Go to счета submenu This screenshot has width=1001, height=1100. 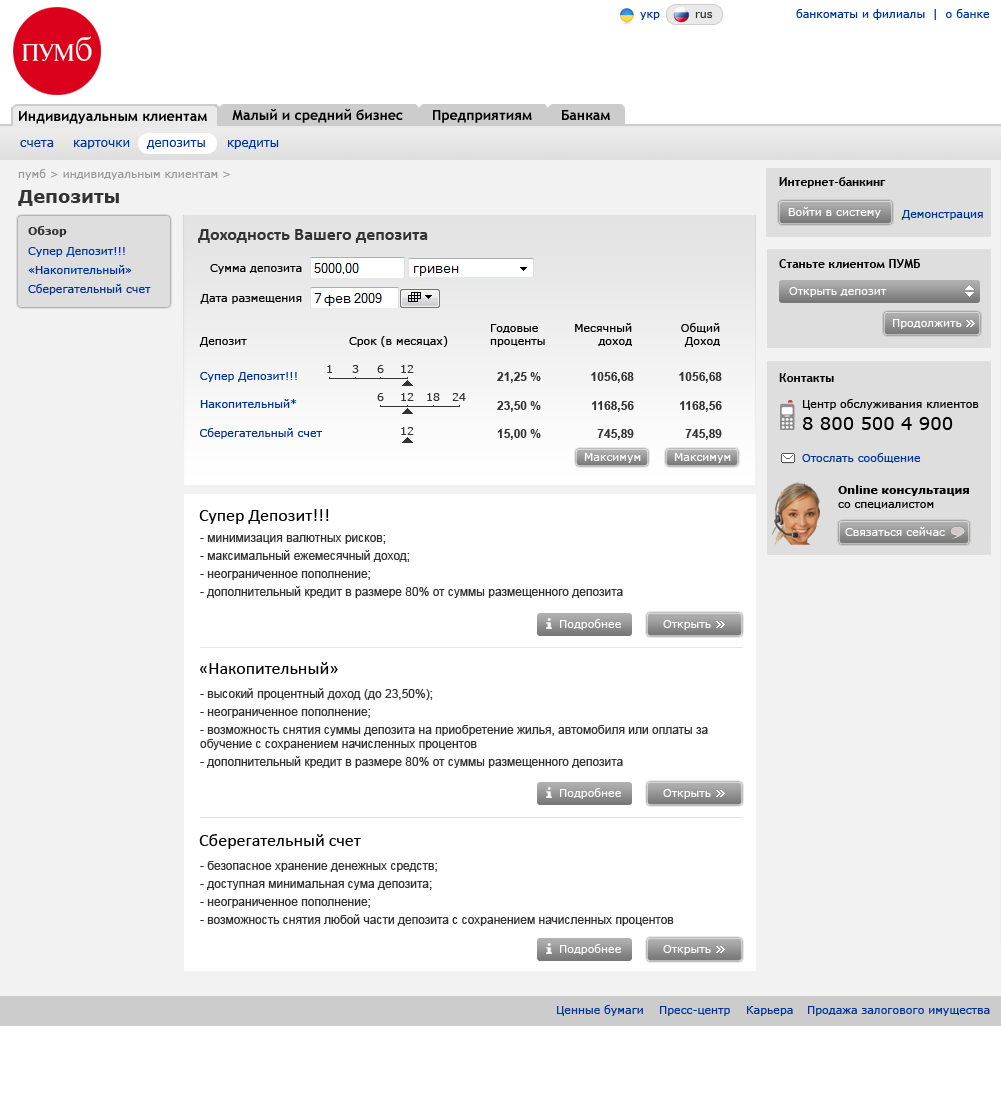[x=36, y=143]
